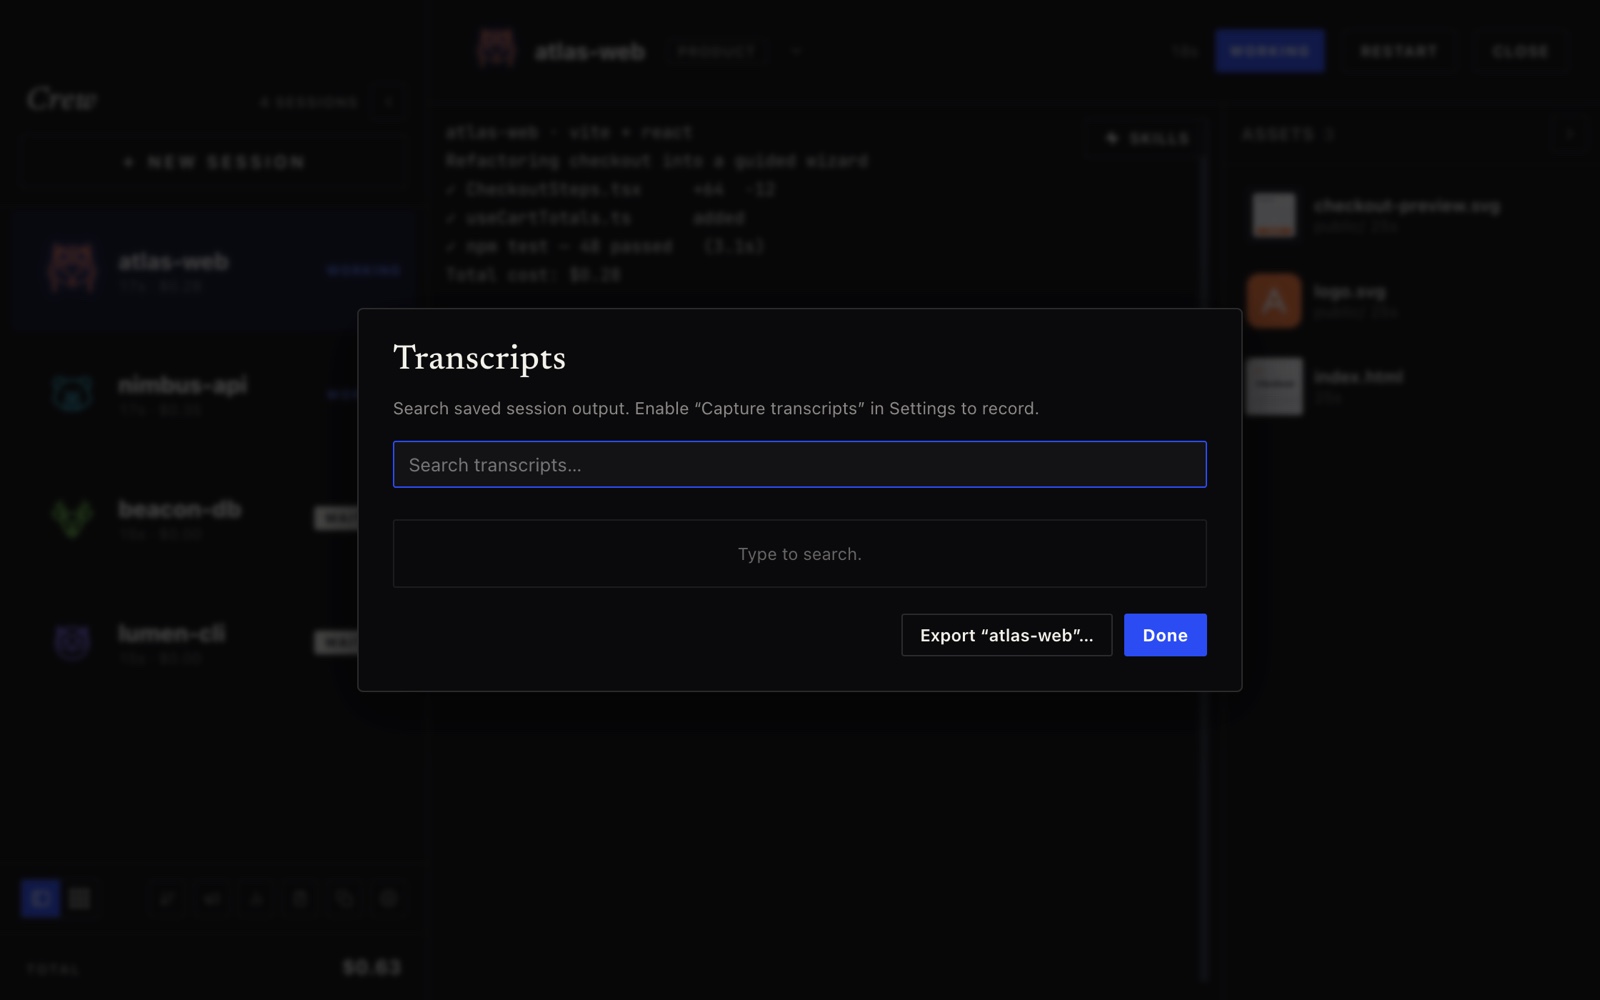Click the "Type to search." placeholder text
This screenshot has height=1000, width=1600.
799,554
